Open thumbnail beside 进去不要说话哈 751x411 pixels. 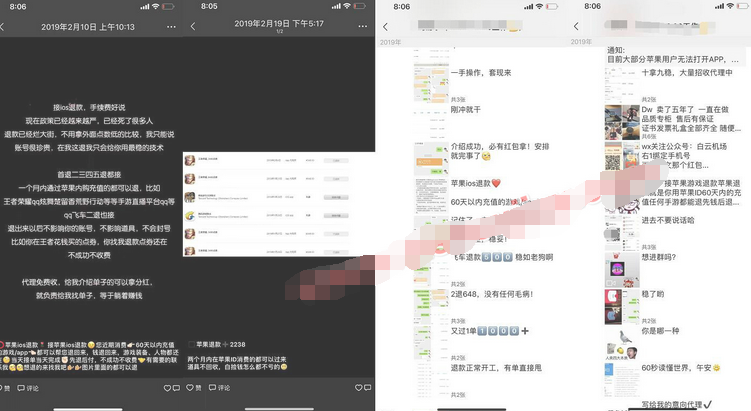coord(622,233)
